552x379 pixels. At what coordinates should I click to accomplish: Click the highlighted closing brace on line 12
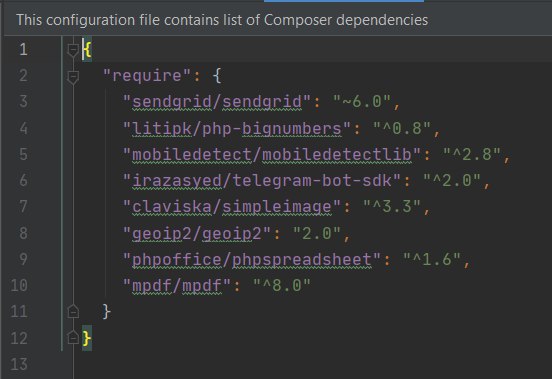[87, 338]
